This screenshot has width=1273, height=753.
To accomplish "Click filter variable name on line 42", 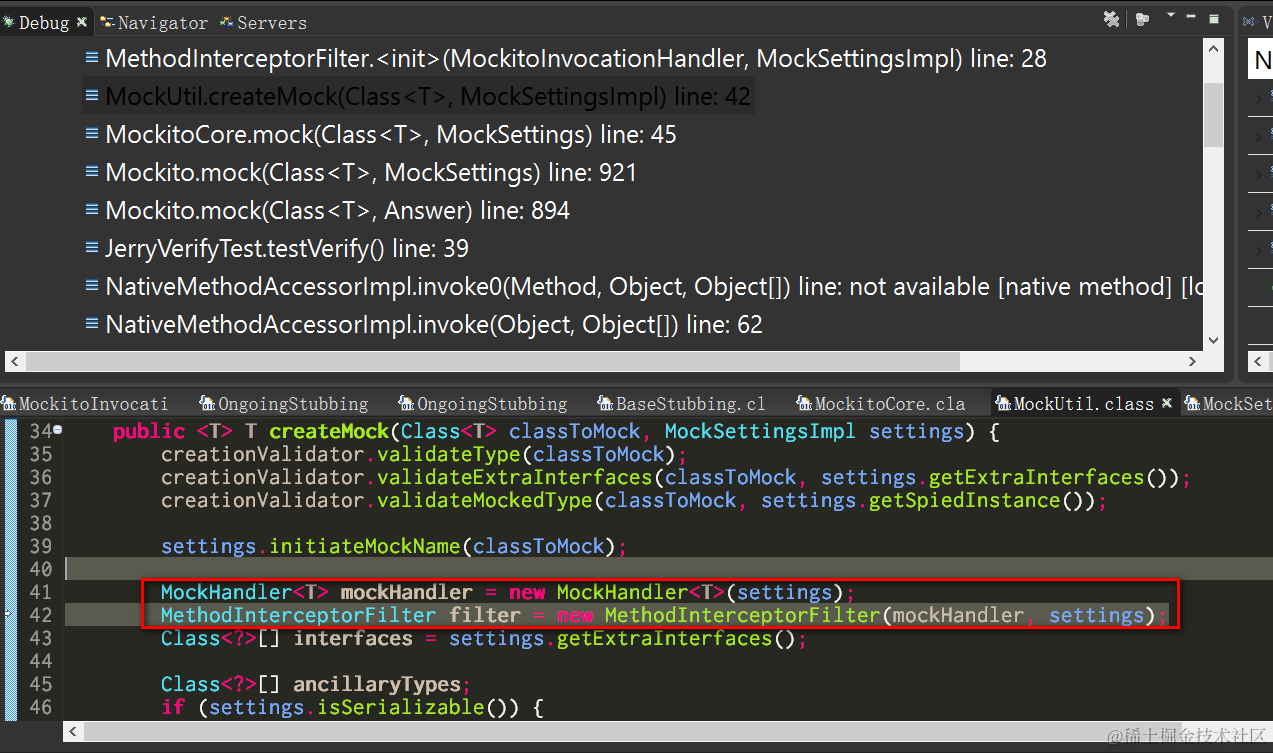I will (485, 616).
